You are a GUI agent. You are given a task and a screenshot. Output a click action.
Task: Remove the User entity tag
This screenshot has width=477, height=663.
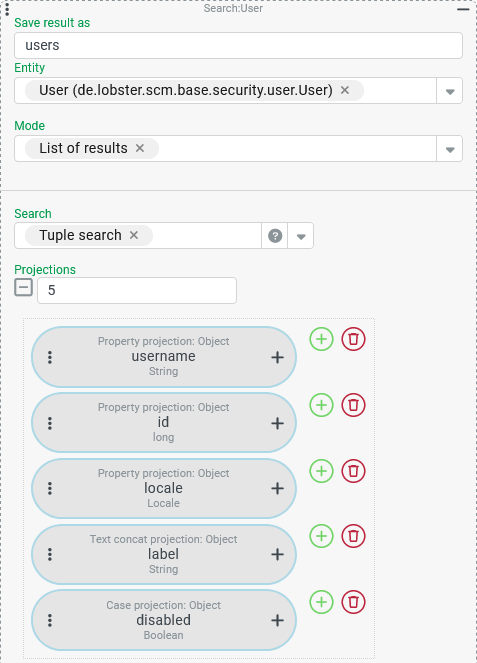point(345,90)
